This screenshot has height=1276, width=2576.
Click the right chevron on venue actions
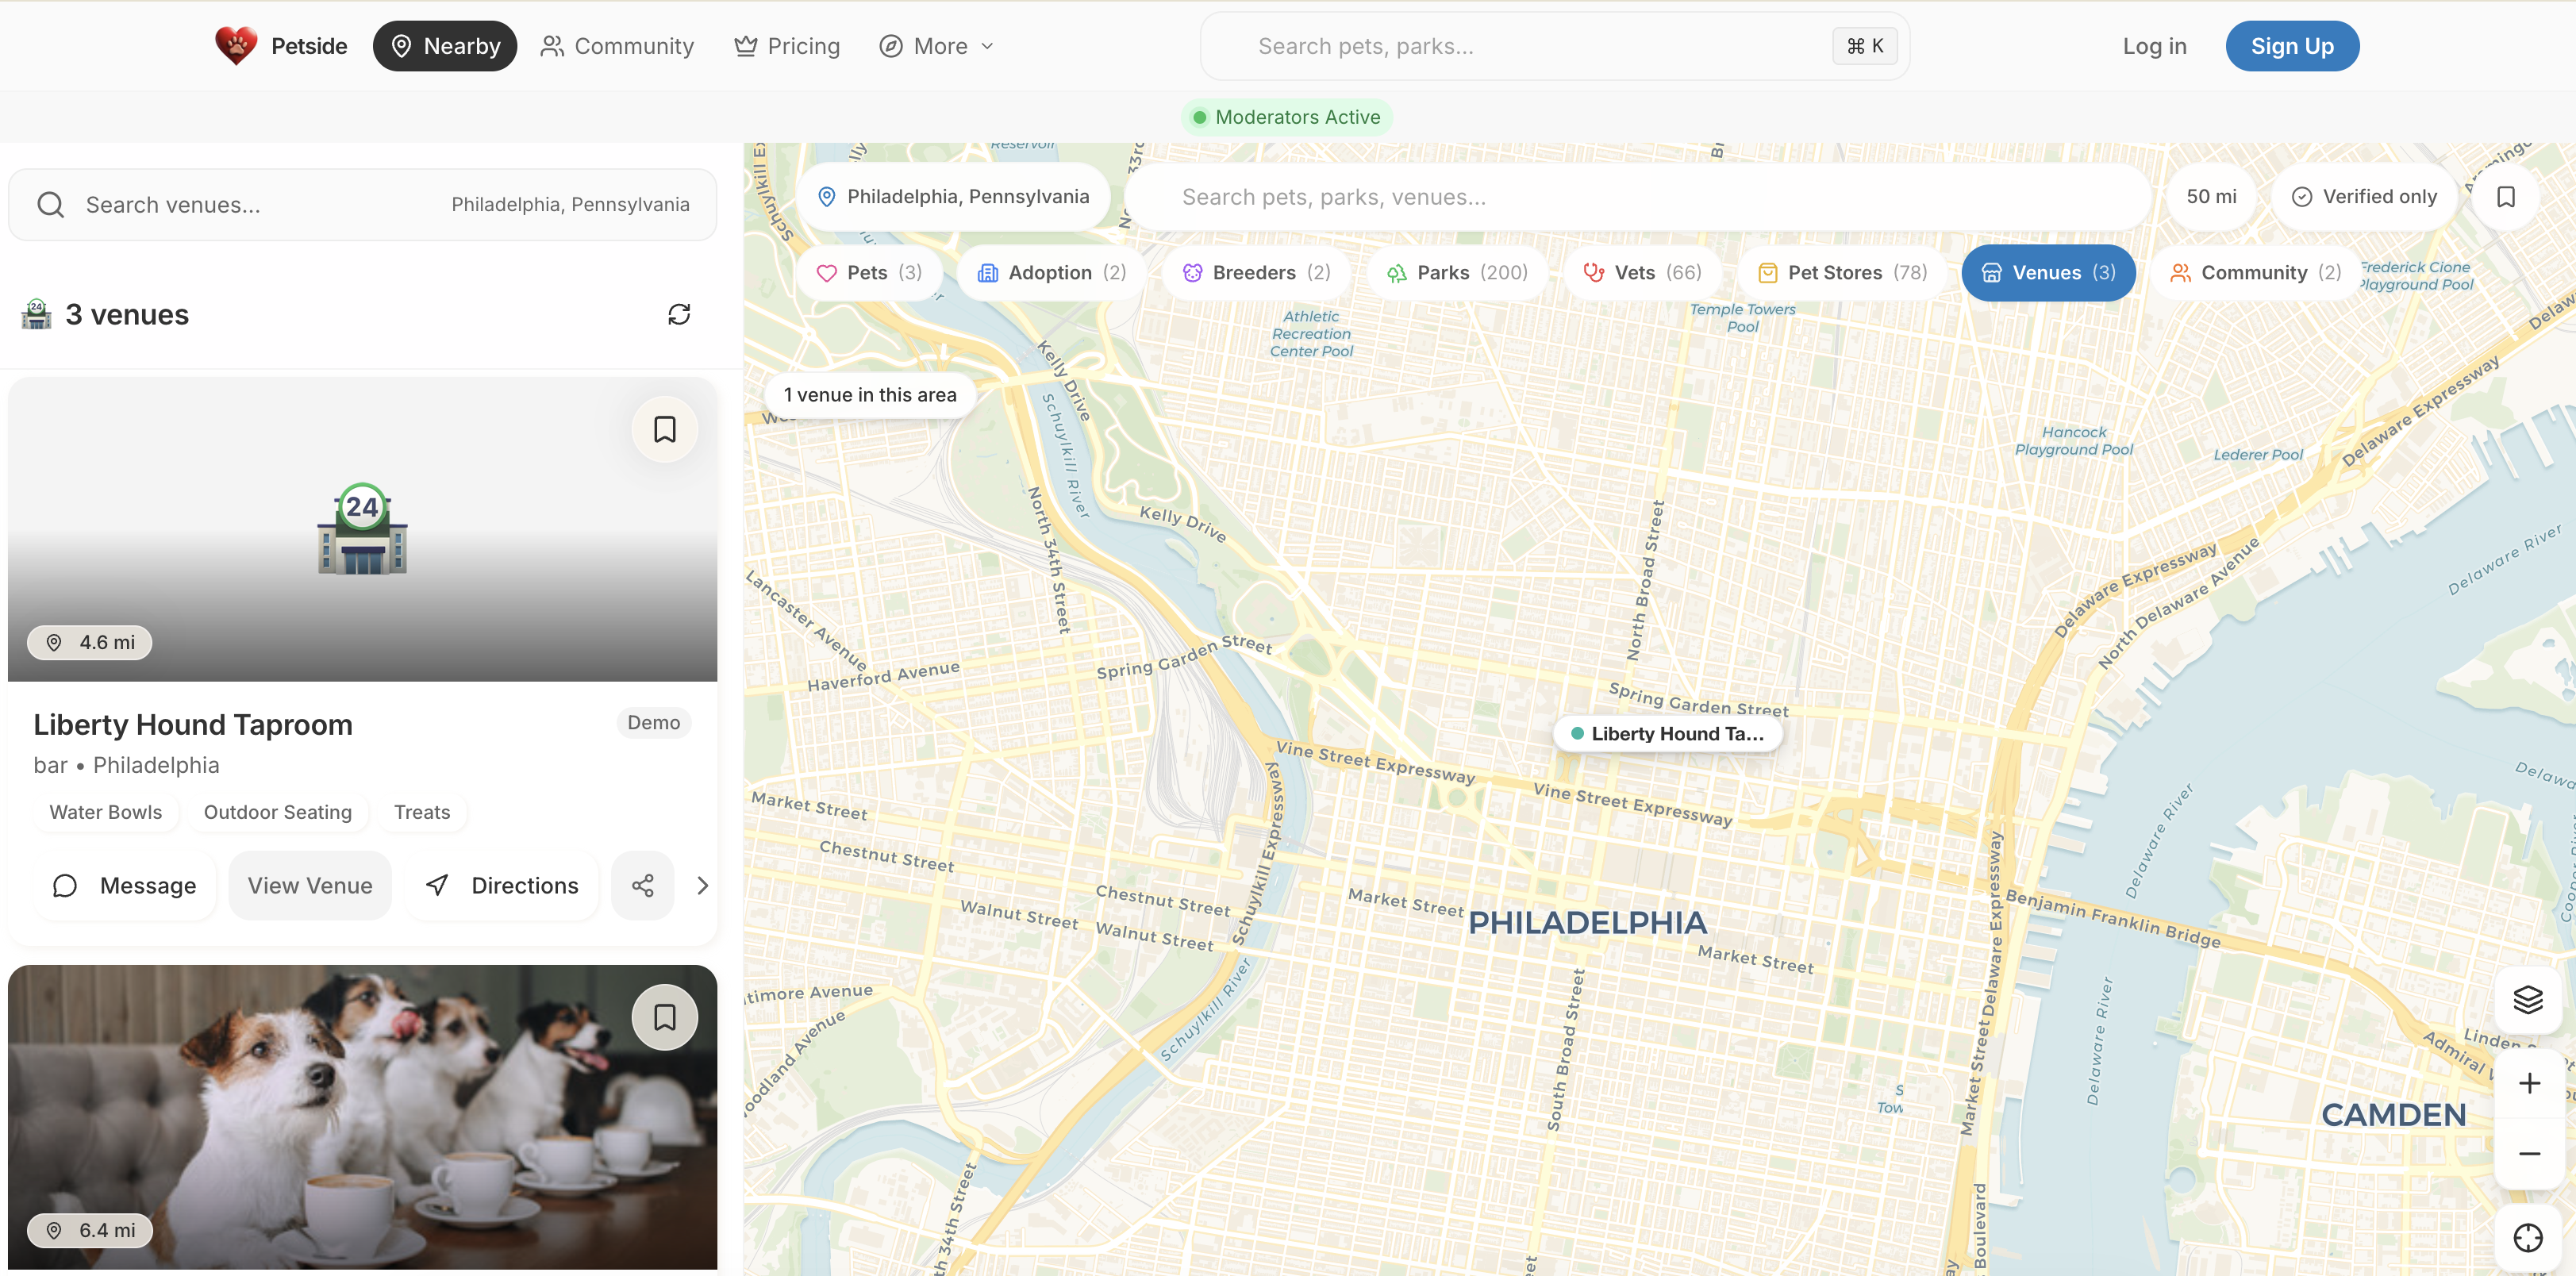tap(703, 885)
